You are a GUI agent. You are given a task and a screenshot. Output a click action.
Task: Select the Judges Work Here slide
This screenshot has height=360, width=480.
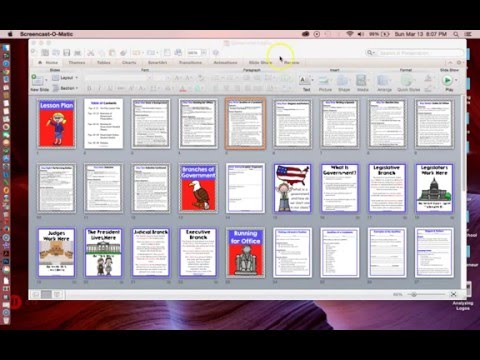[x=56, y=253]
